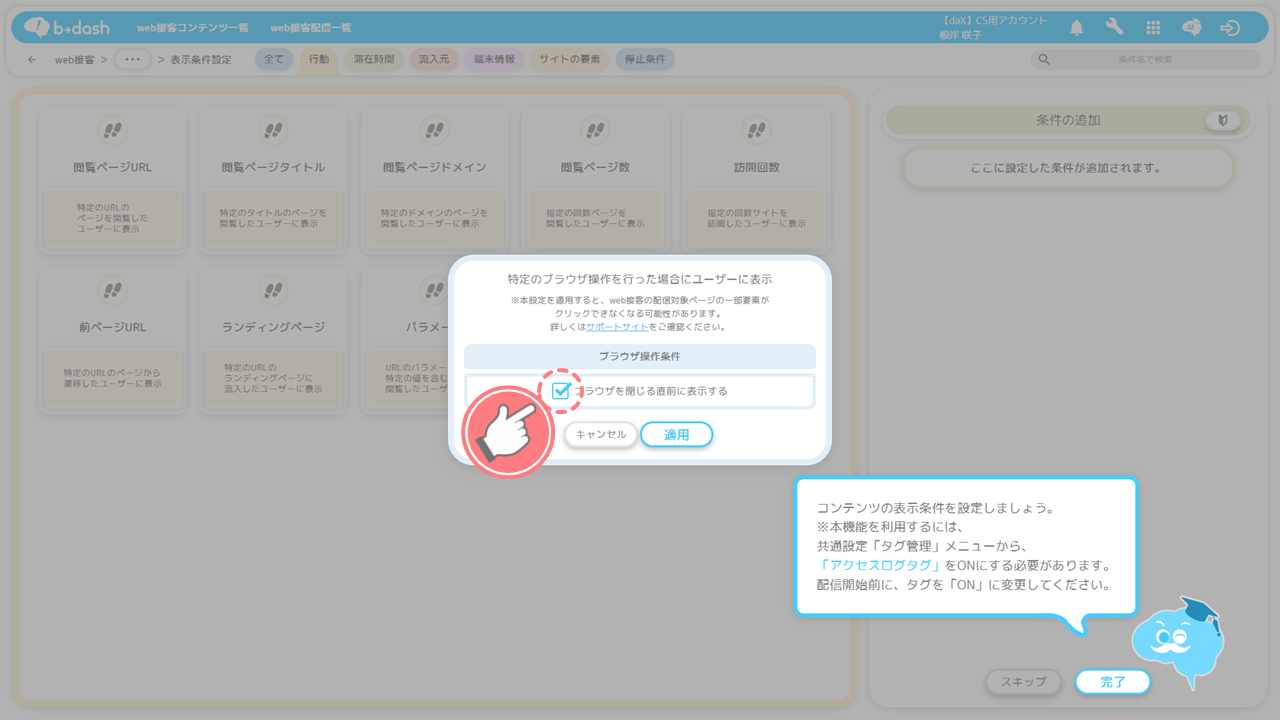Image resolution: width=1280 pixels, height=720 pixels.
Task: Open web接客コンテンツ一覧 menu
Action: coord(192,28)
